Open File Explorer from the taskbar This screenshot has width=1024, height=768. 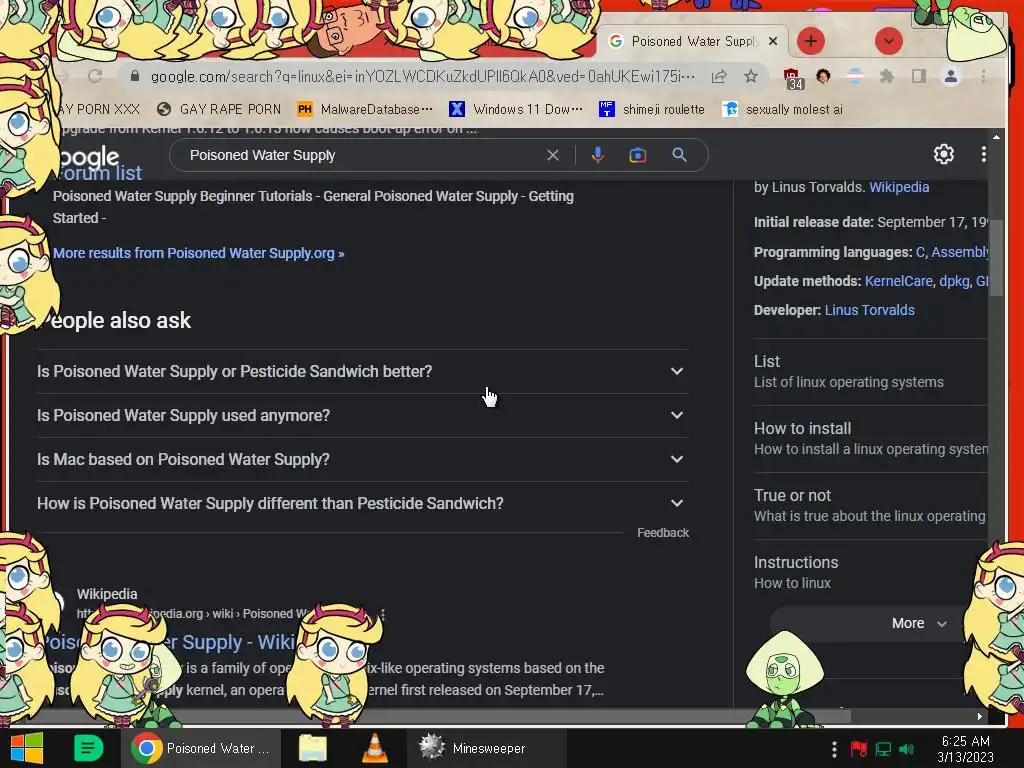pyautogui.click(x=313, y=748)
